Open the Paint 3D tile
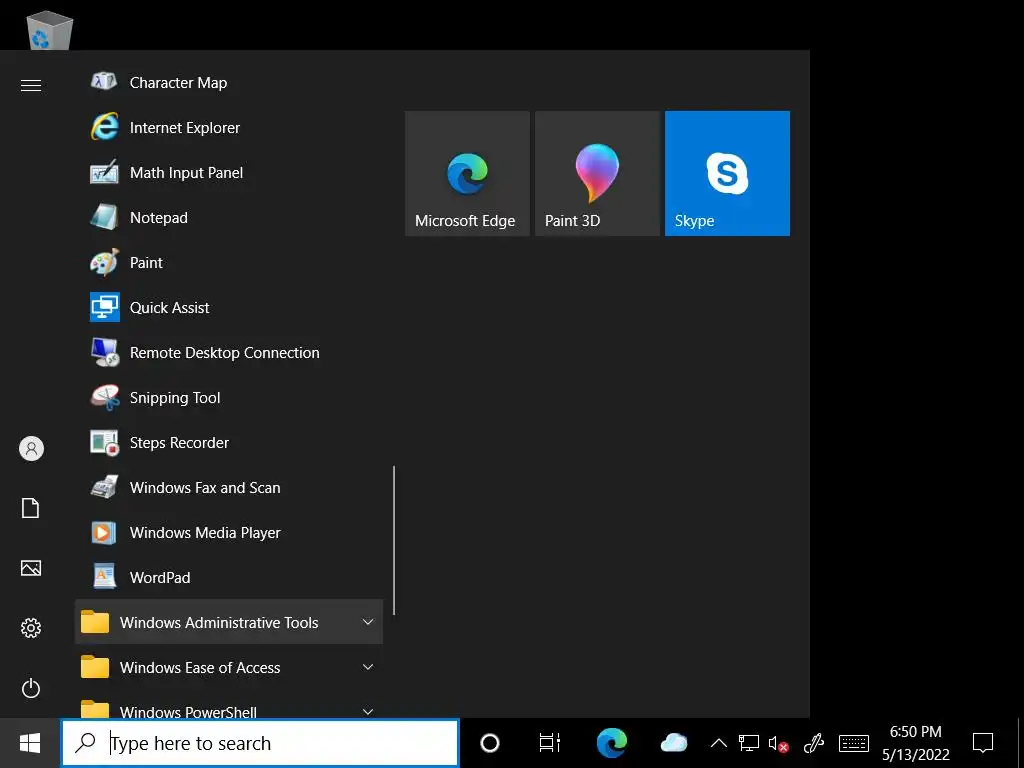The height and width of the screenshot is (768, 1024). point(597,173)
